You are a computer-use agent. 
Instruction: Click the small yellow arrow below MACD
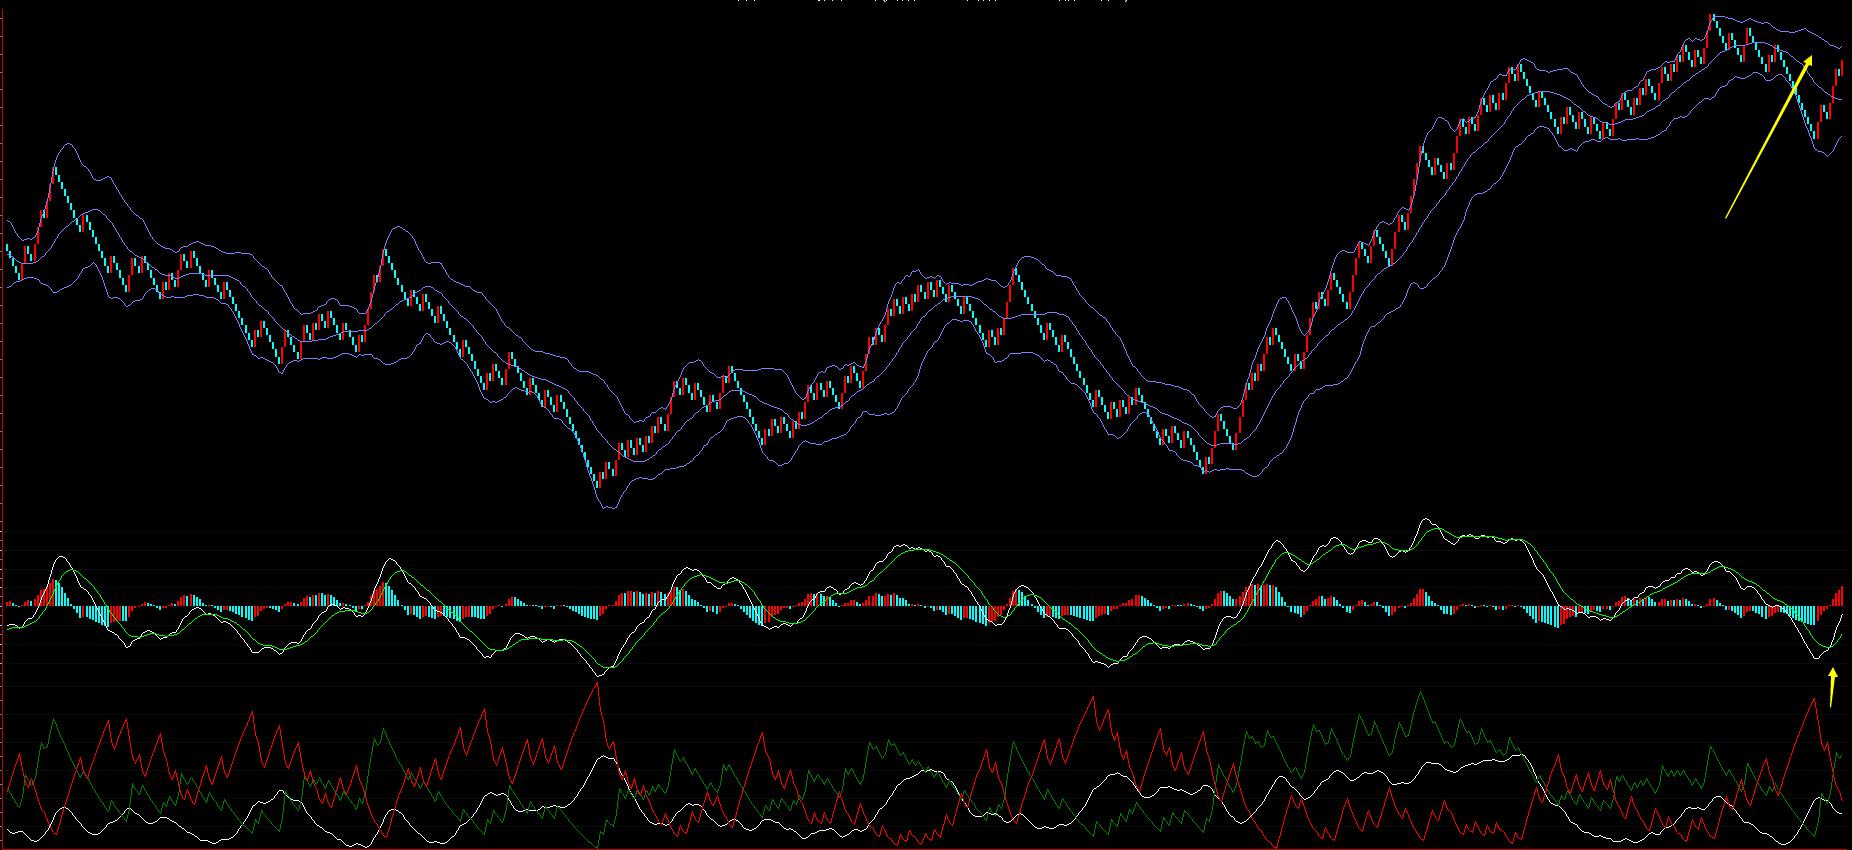pos(1832,688)
